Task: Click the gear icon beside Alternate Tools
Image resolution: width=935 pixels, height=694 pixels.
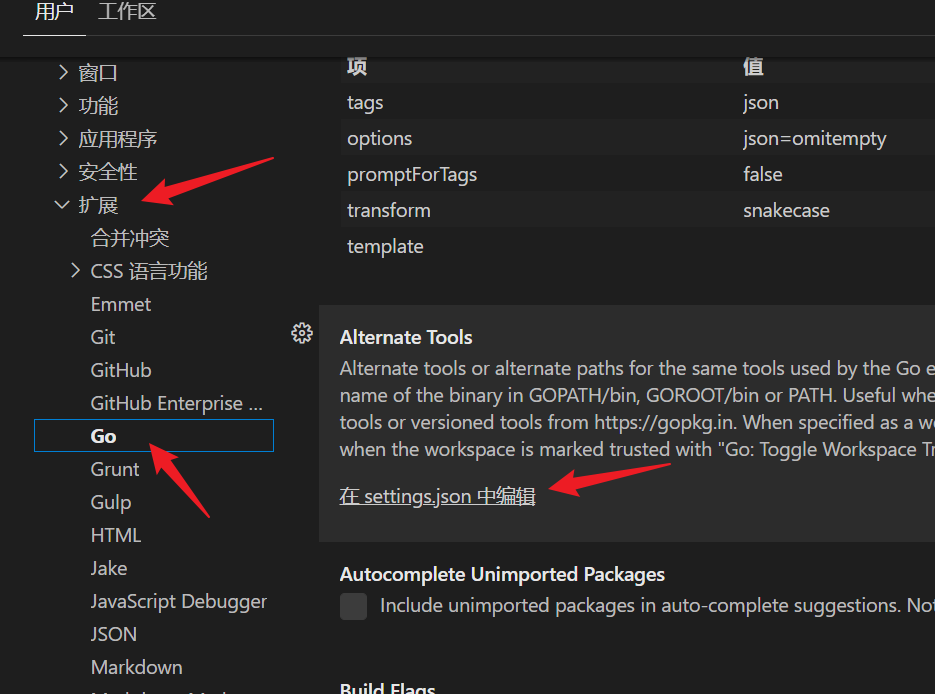Action: point(302,334)
